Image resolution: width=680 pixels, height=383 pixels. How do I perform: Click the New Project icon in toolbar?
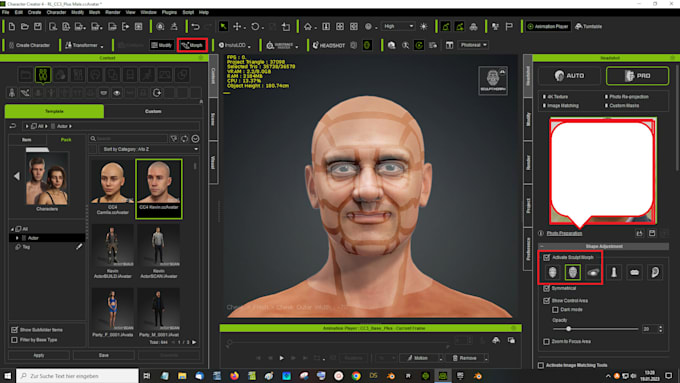[12, 26]
